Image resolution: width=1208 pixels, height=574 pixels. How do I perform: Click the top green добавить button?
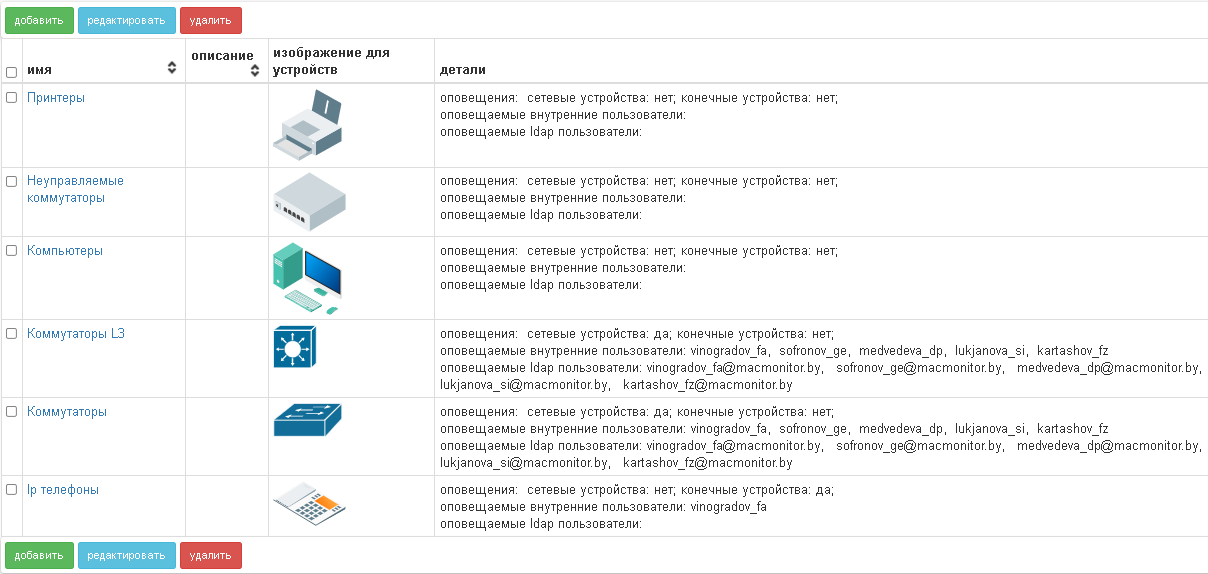pyautogui.click(x=39, y=20)
